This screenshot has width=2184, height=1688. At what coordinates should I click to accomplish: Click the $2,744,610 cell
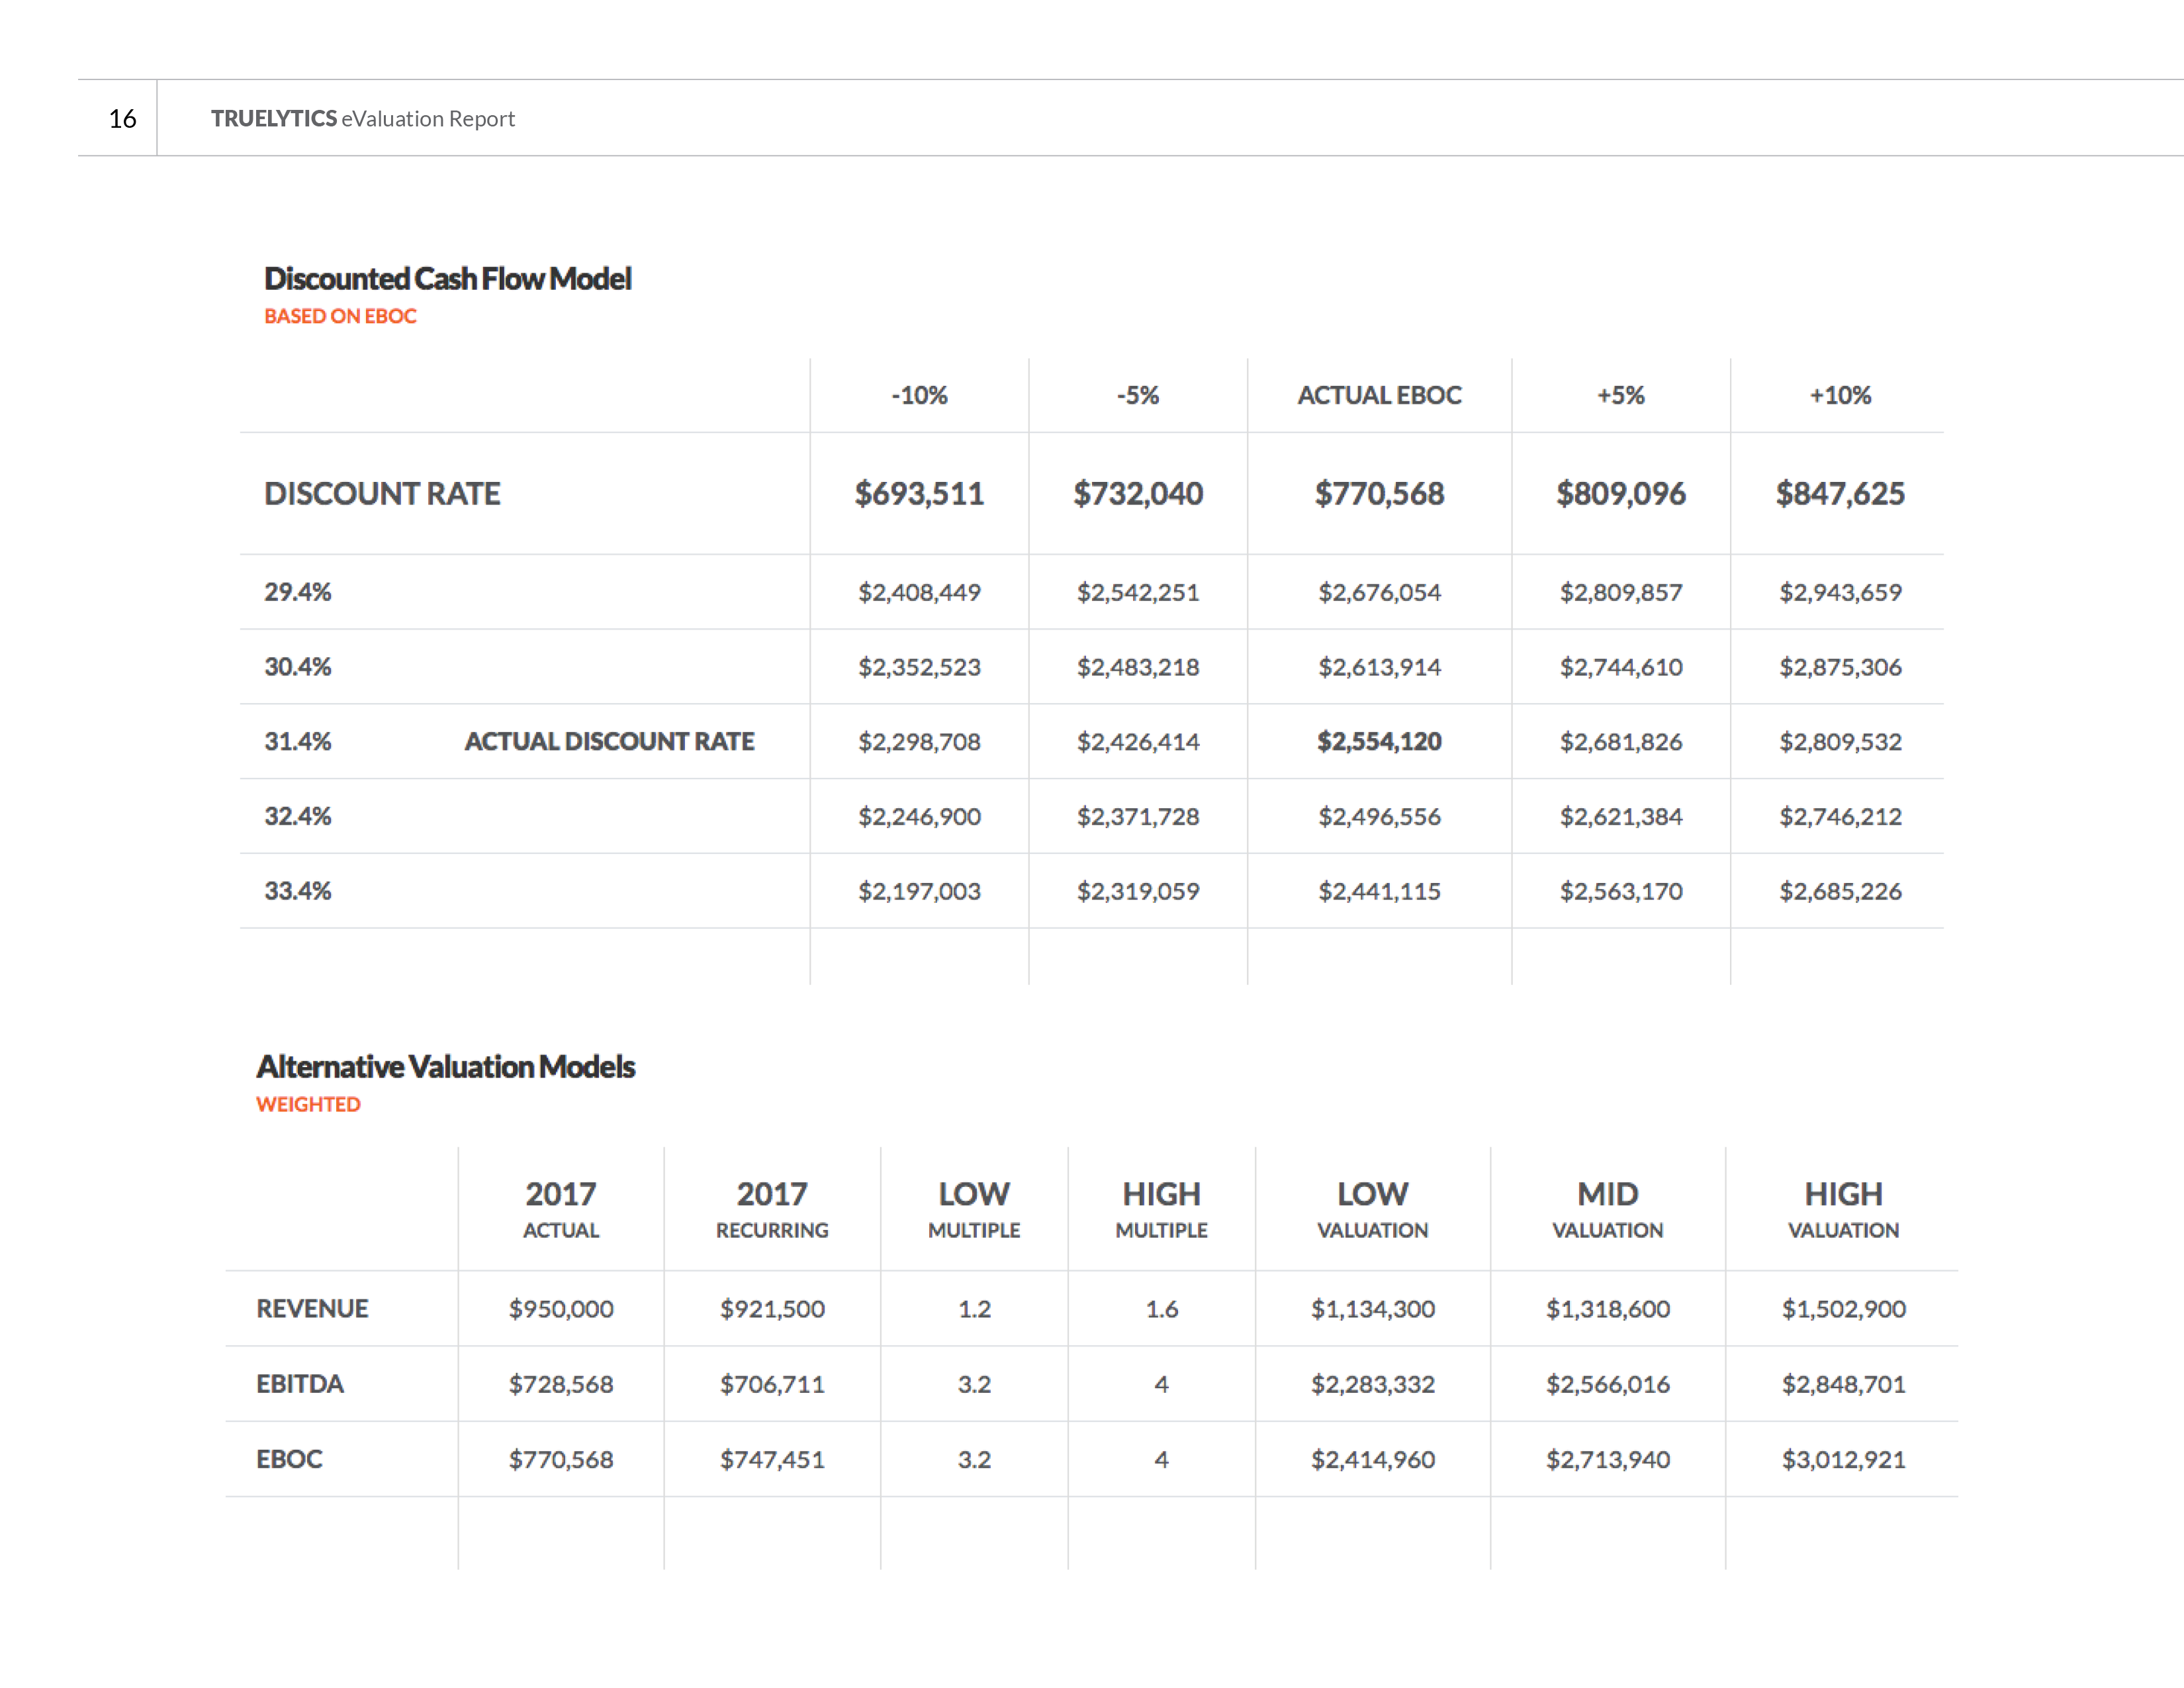[1620, 667]
